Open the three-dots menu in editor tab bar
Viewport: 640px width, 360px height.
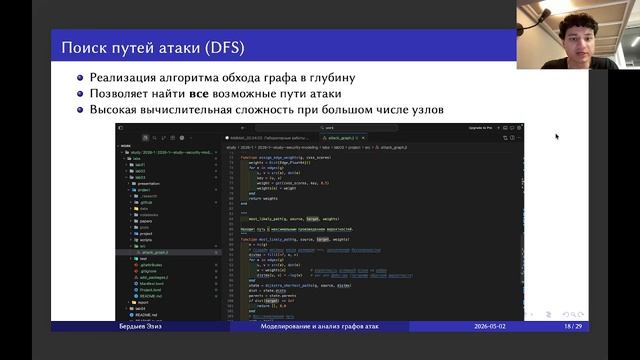519,138
